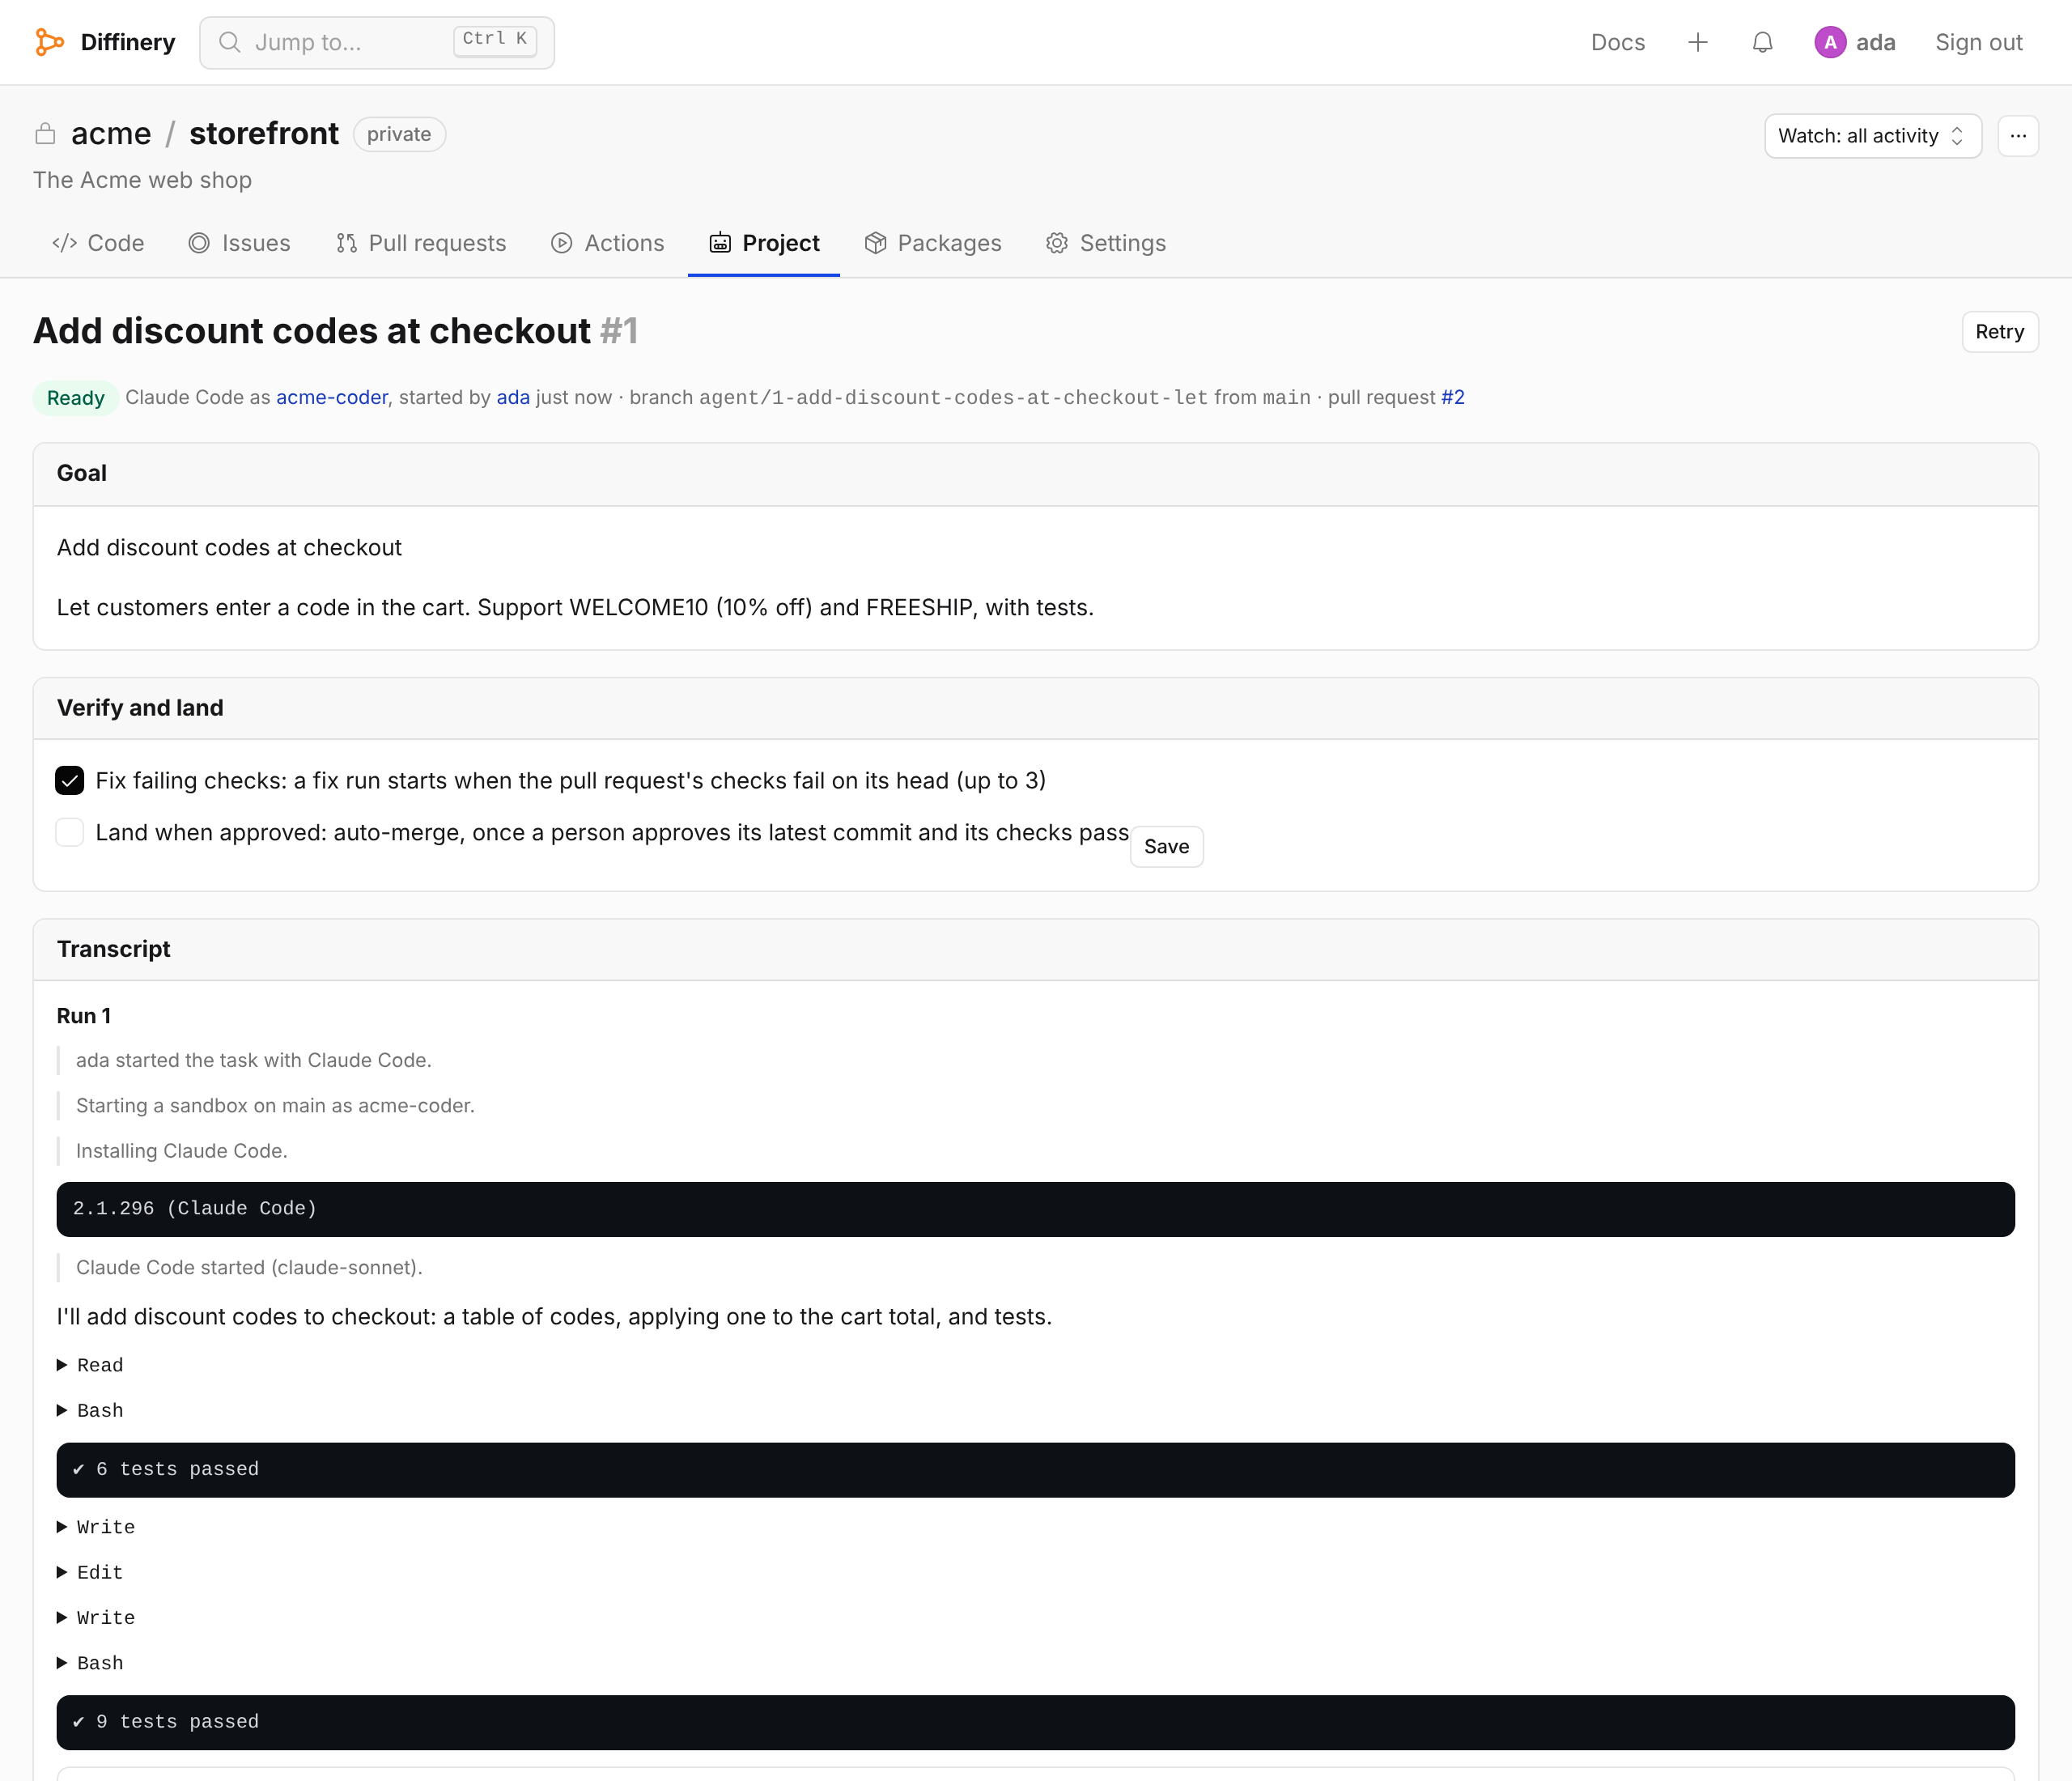
Task: Open pull request #2 link
Action: coord(1452,397)
